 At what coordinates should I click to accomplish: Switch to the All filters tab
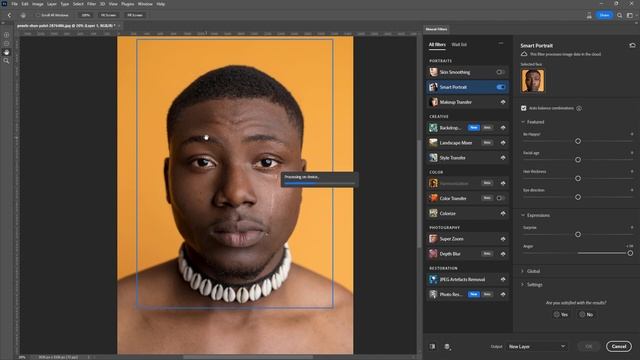(x=437, y=44)
